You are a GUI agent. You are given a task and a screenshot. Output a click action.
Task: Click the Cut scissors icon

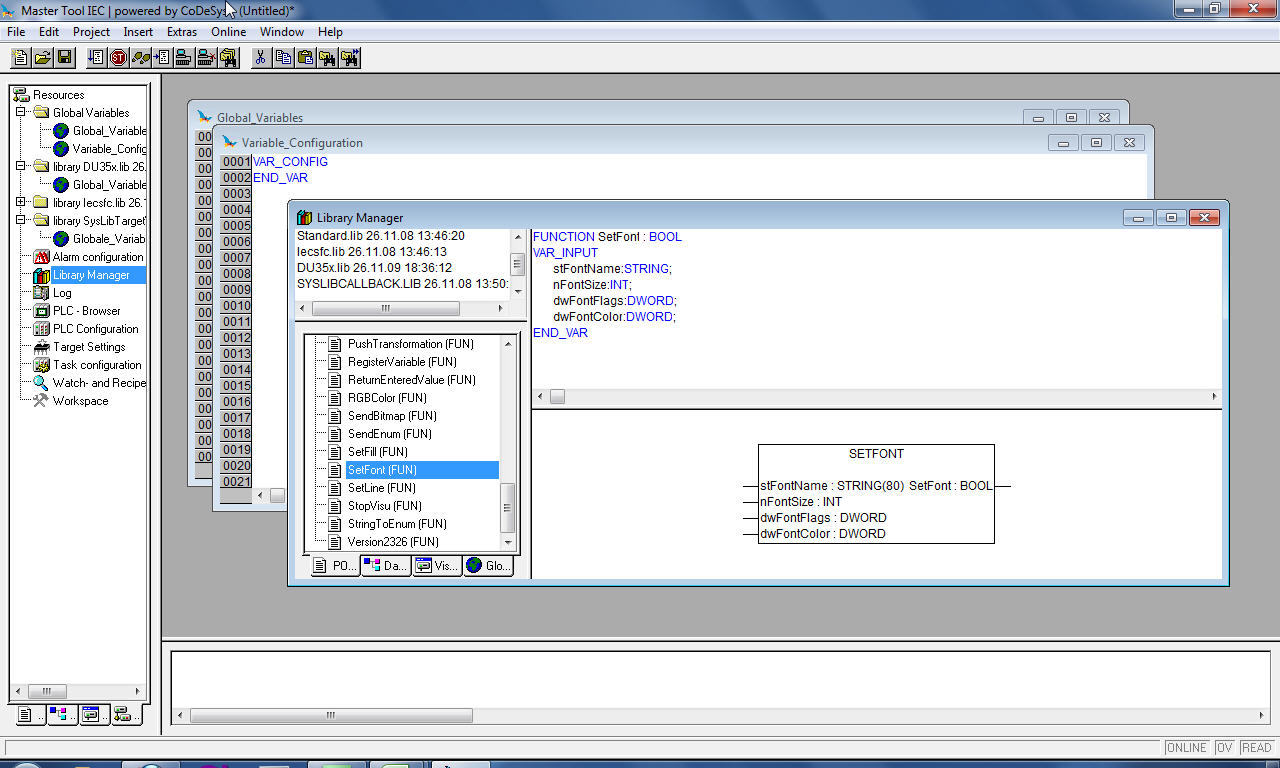(x=261, y=58)
